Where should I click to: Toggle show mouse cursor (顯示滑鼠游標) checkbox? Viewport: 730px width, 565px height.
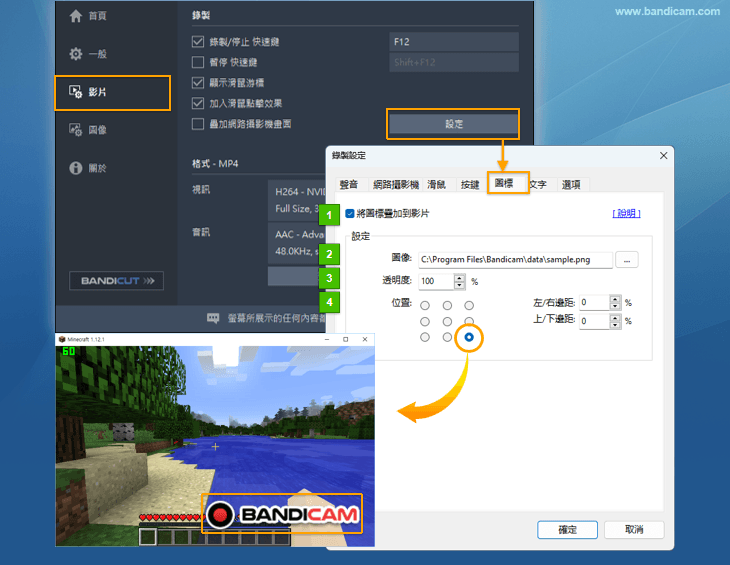tap(198, 83)
